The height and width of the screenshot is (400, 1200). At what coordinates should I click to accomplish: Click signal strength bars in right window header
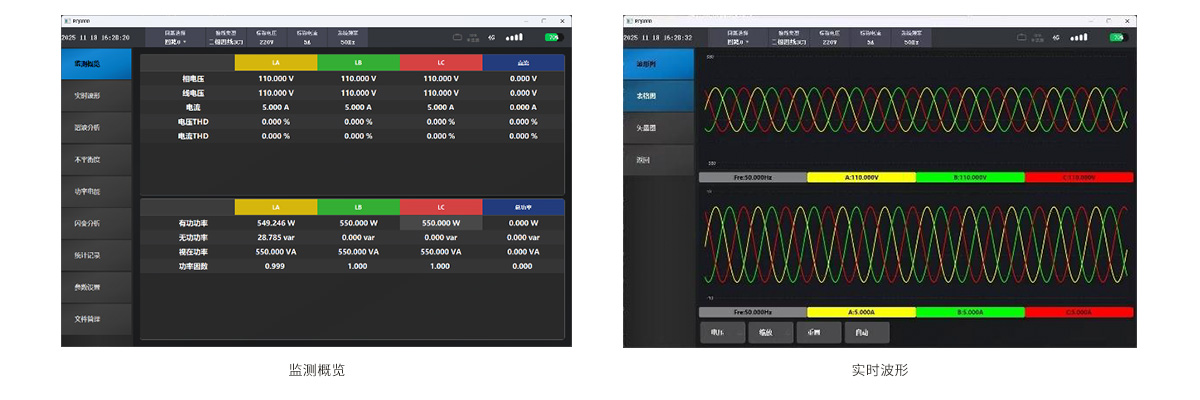pyautogui.click(x=1079, y=37)
